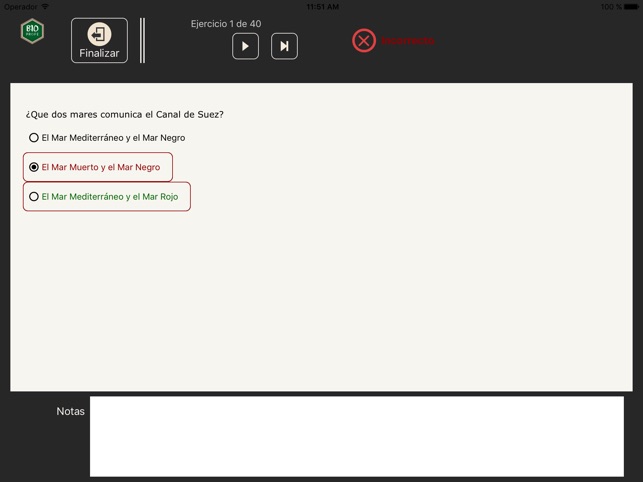The width and height of the screenshot is (643, 482).
Task: Click the 'Ejercicio 1 de 40' counter label
Action: [226, 24]
